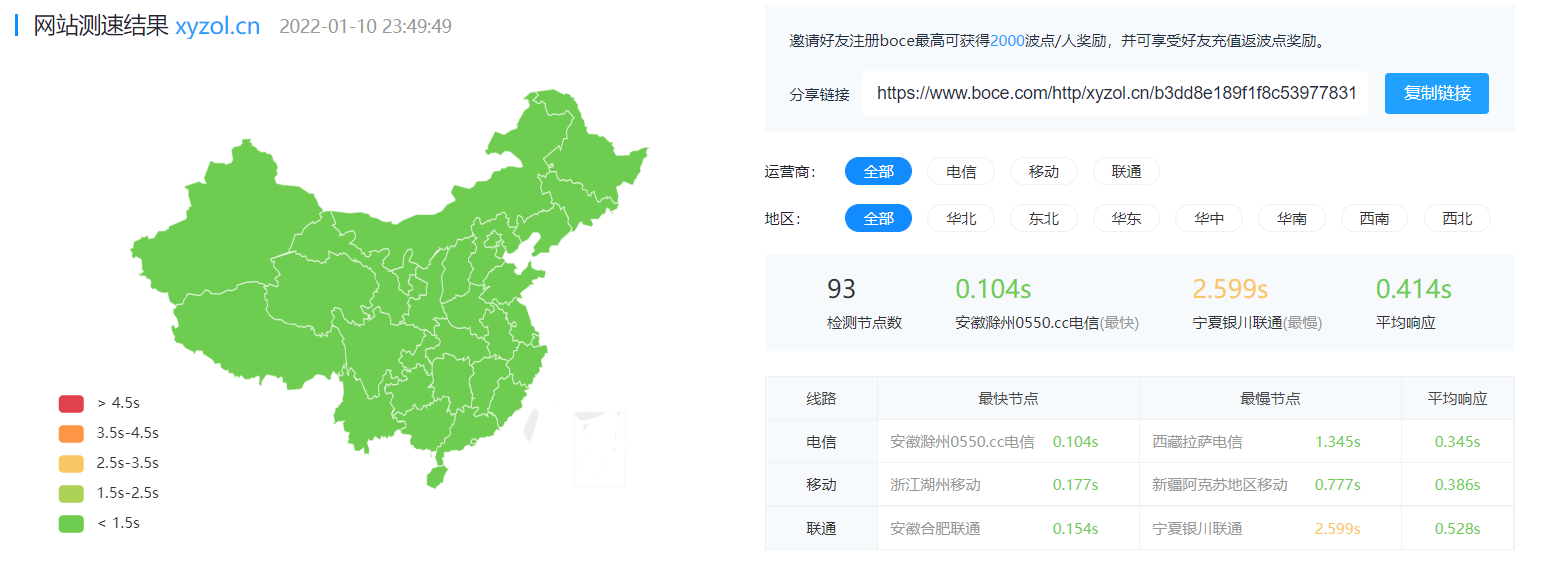
Task: Click the red > 4.5s legend swatch
Action: (71, 403)
